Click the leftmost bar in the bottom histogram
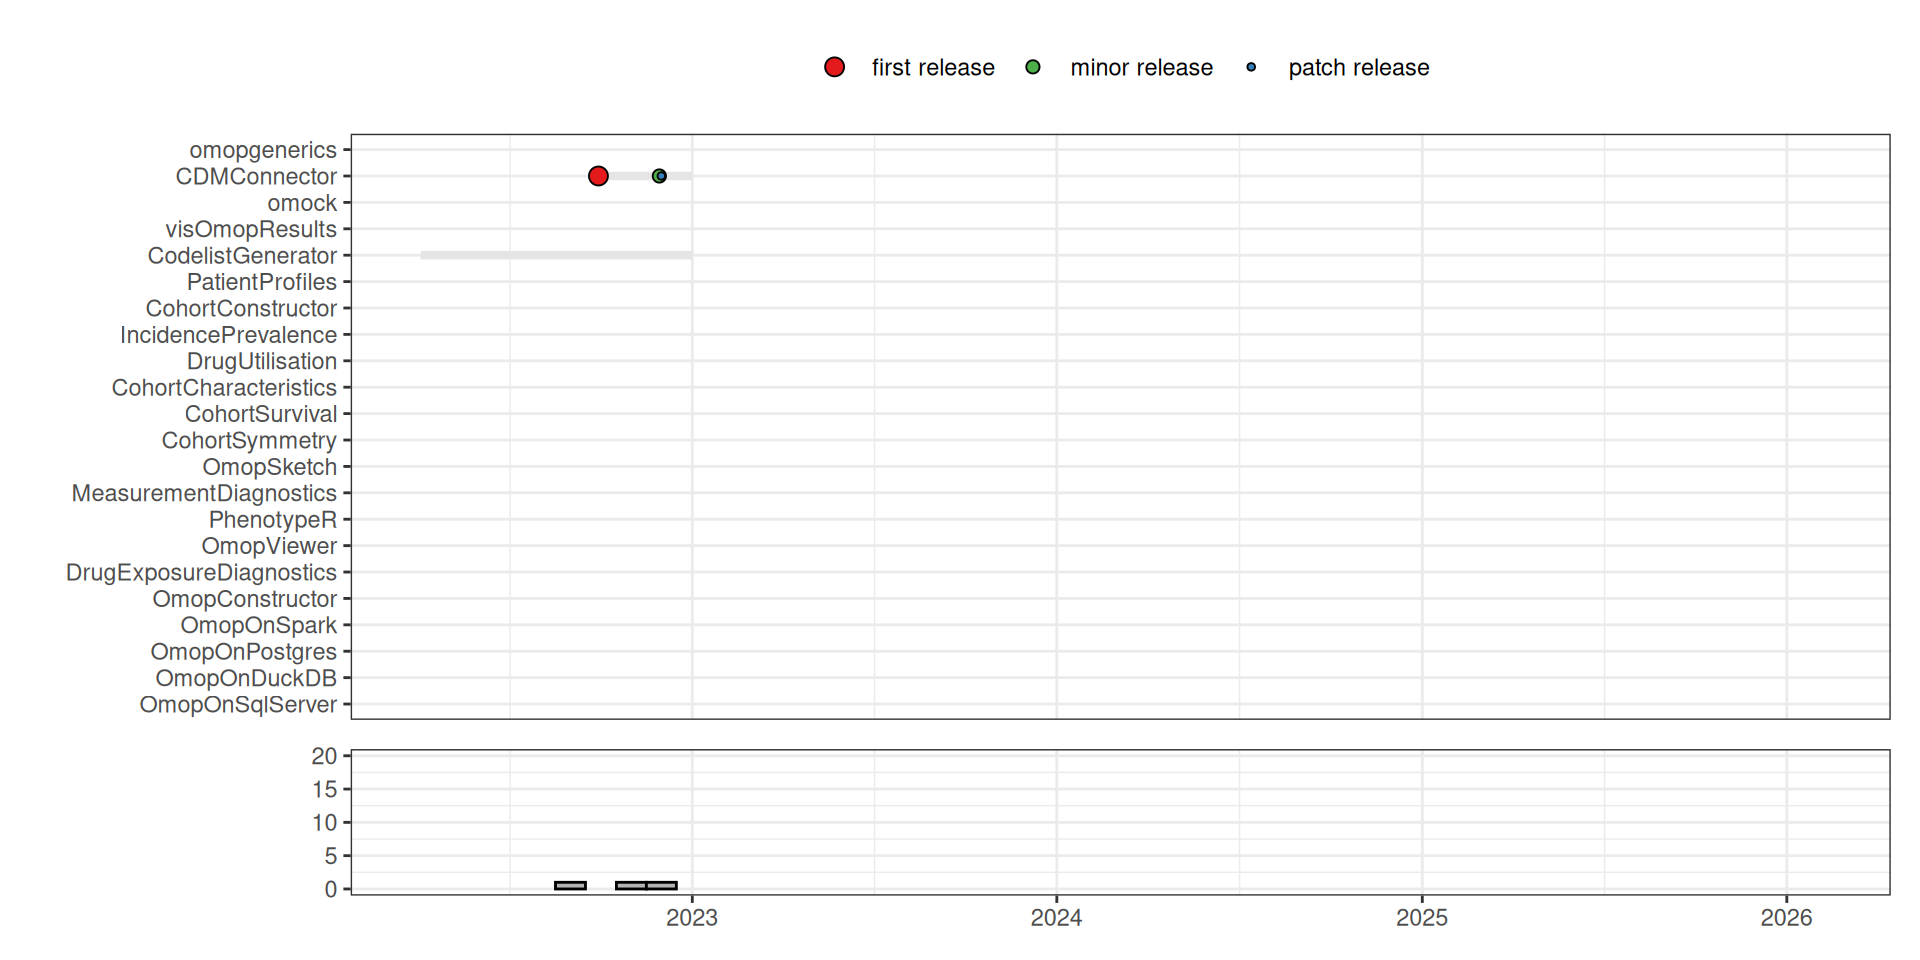Viewport: 1920px width, 960px height. coord(570,886)
